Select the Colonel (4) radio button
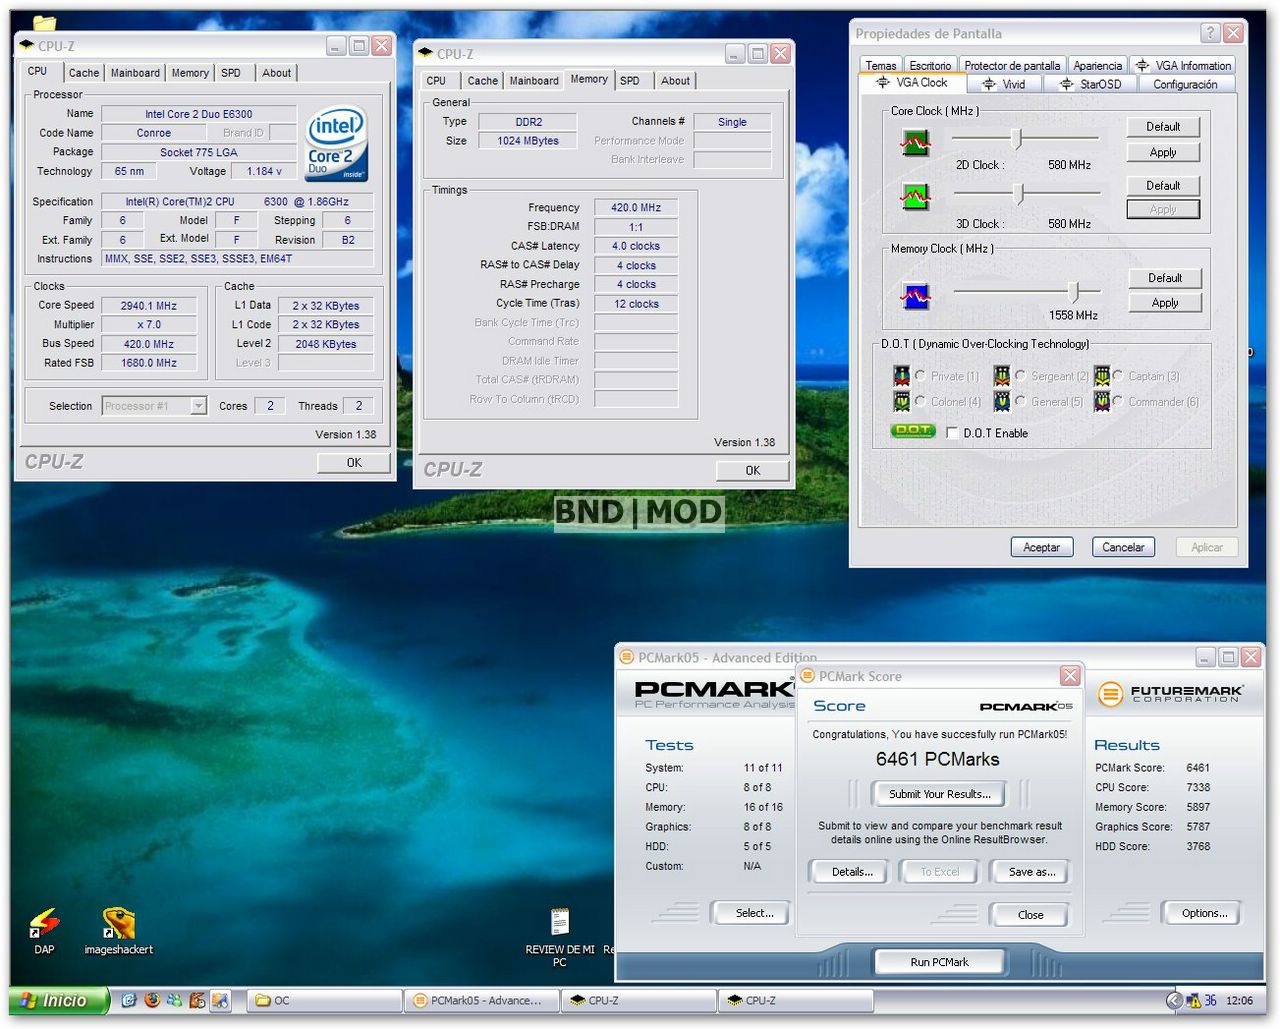This screenshot has width=1280, height=1029. point(920,401)
